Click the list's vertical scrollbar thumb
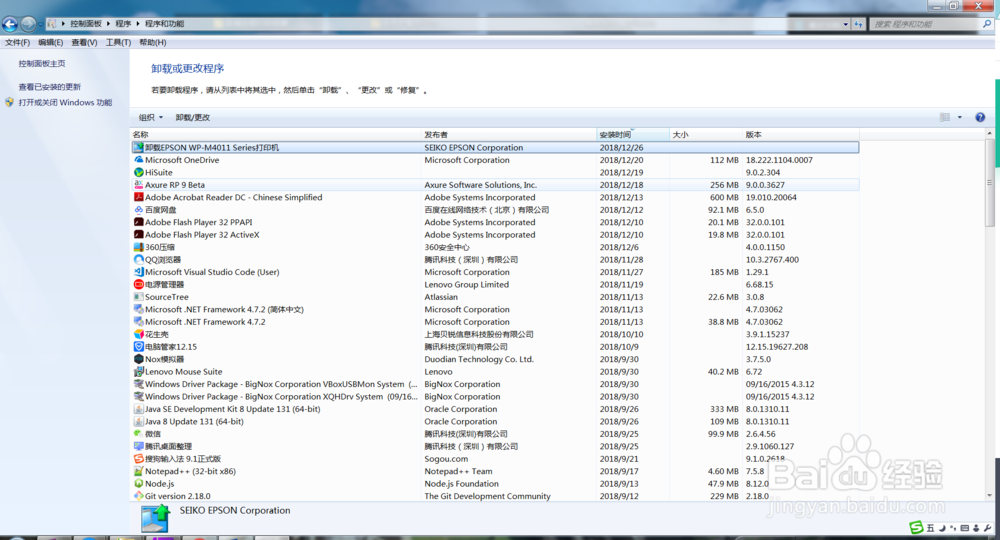 (x=989, y=182)
